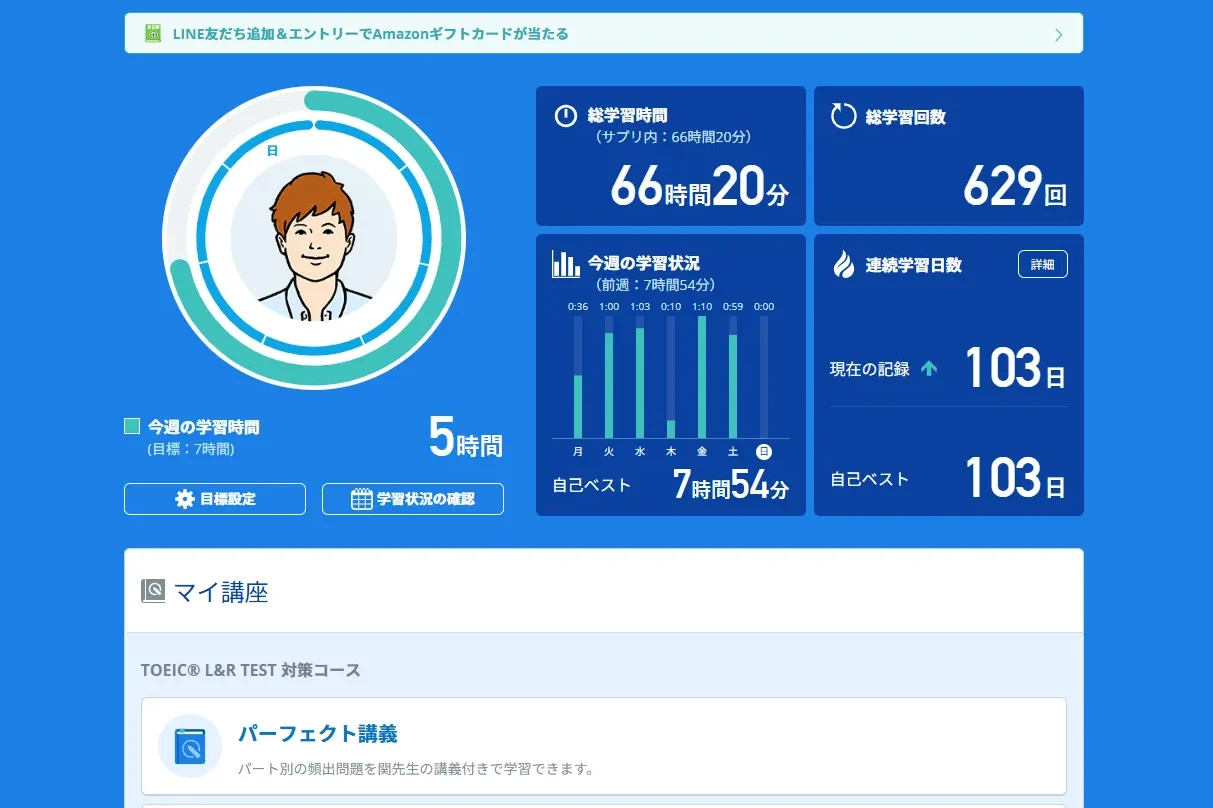This screenshot has width=1213, height=808.
Task: Click Thursday's bar labeled 0:10
Action: click(671, 377)
